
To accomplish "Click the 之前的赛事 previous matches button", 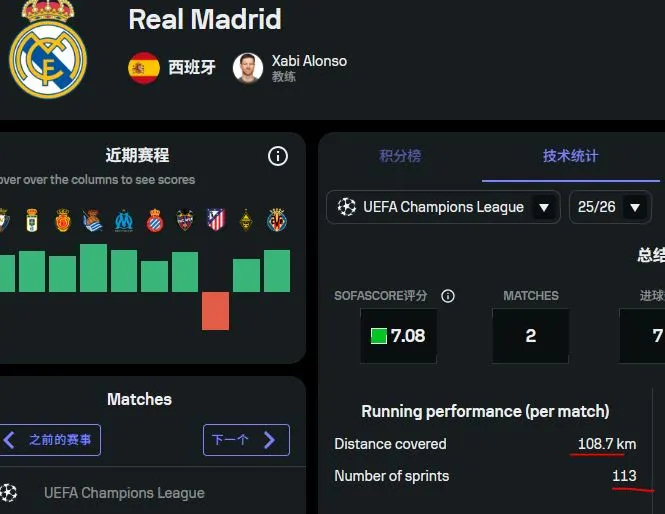I will (50, 440).
